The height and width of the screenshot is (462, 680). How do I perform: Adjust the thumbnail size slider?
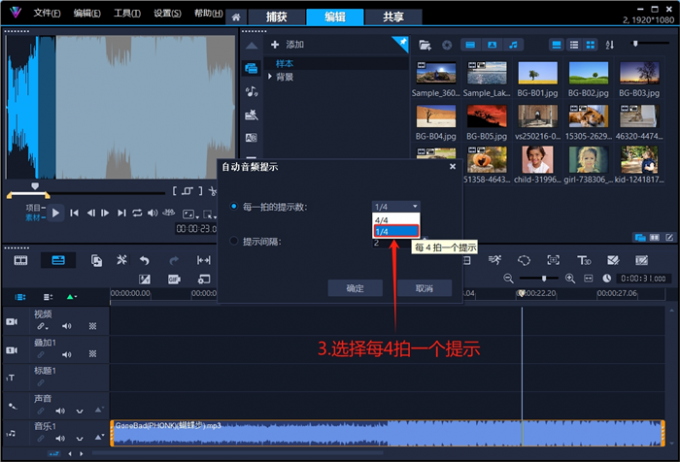[x=636, y=43]
